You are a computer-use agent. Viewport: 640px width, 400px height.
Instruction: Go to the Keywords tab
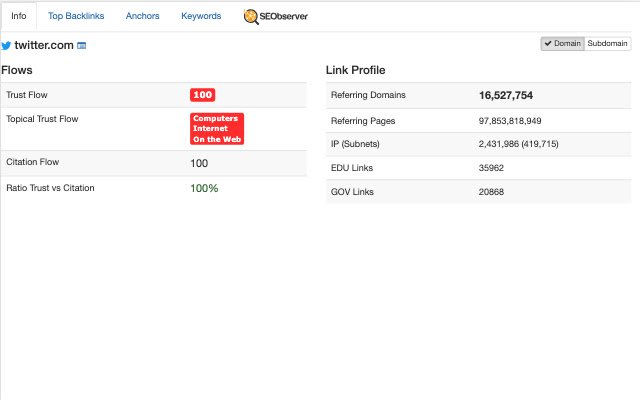pyautogui.click(x=201, y=16)
